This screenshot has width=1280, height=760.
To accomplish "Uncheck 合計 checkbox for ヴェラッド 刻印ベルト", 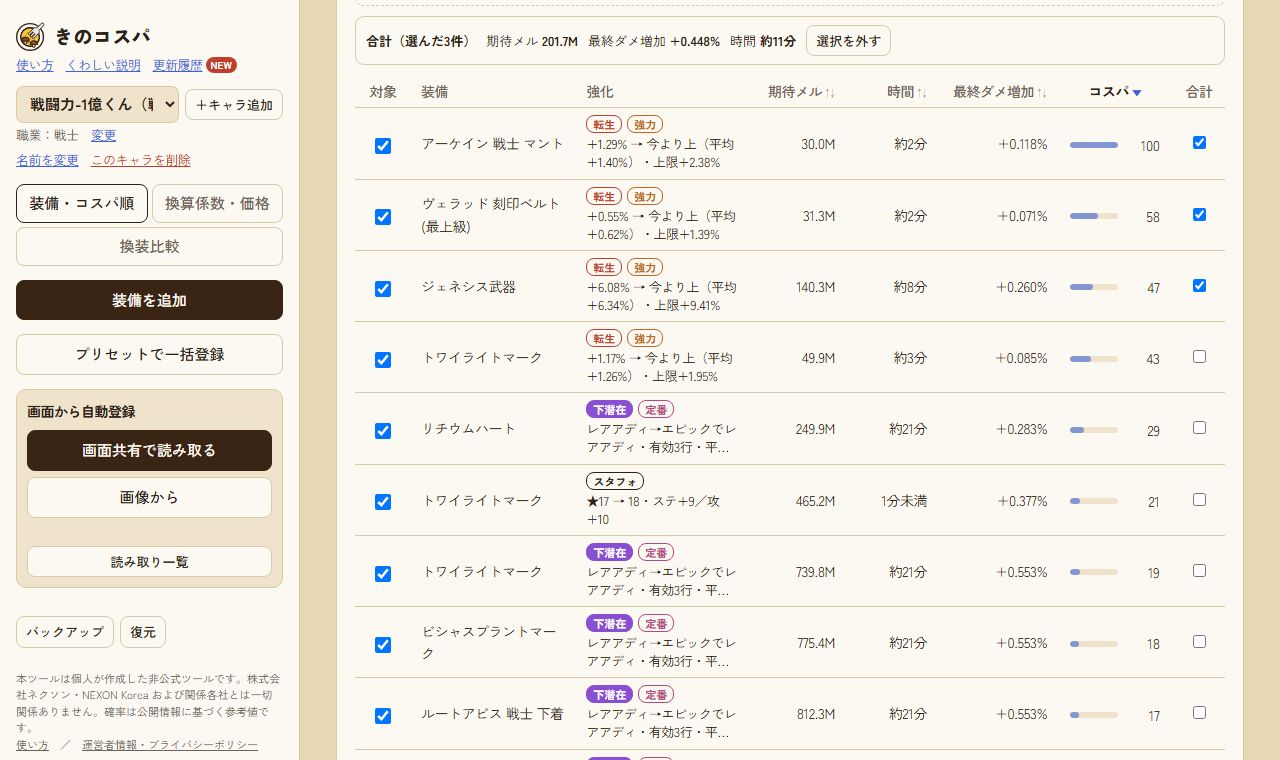I will pos(1200,214).
